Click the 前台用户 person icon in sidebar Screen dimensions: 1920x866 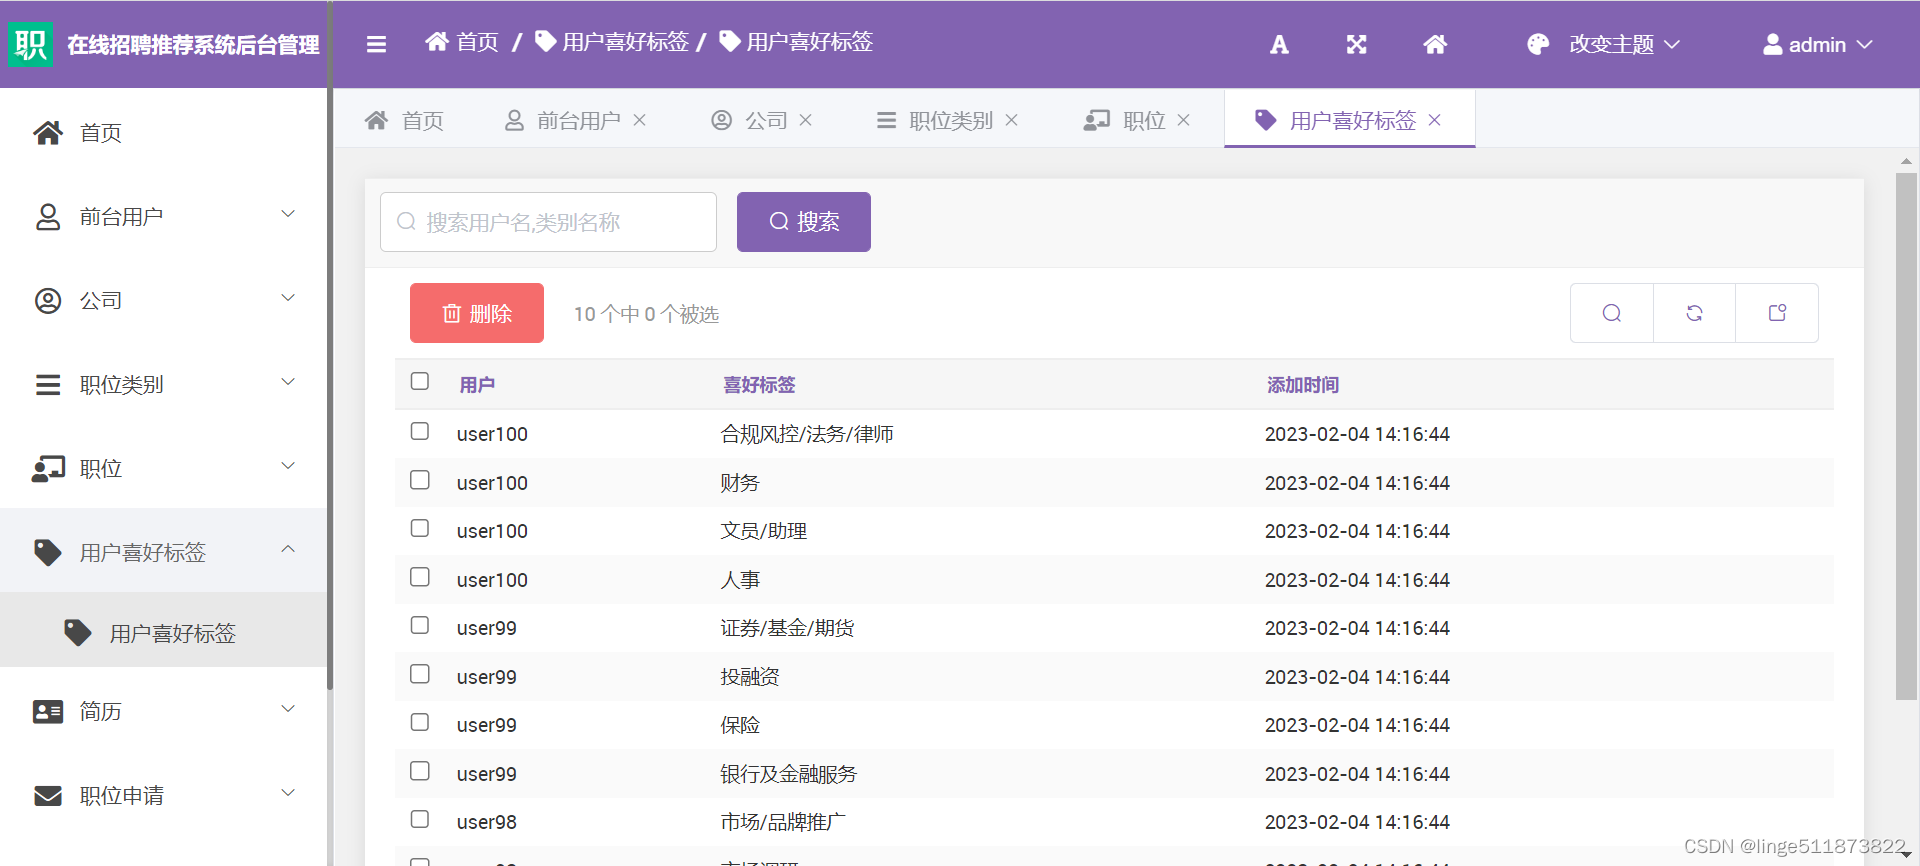pos(48,217)
